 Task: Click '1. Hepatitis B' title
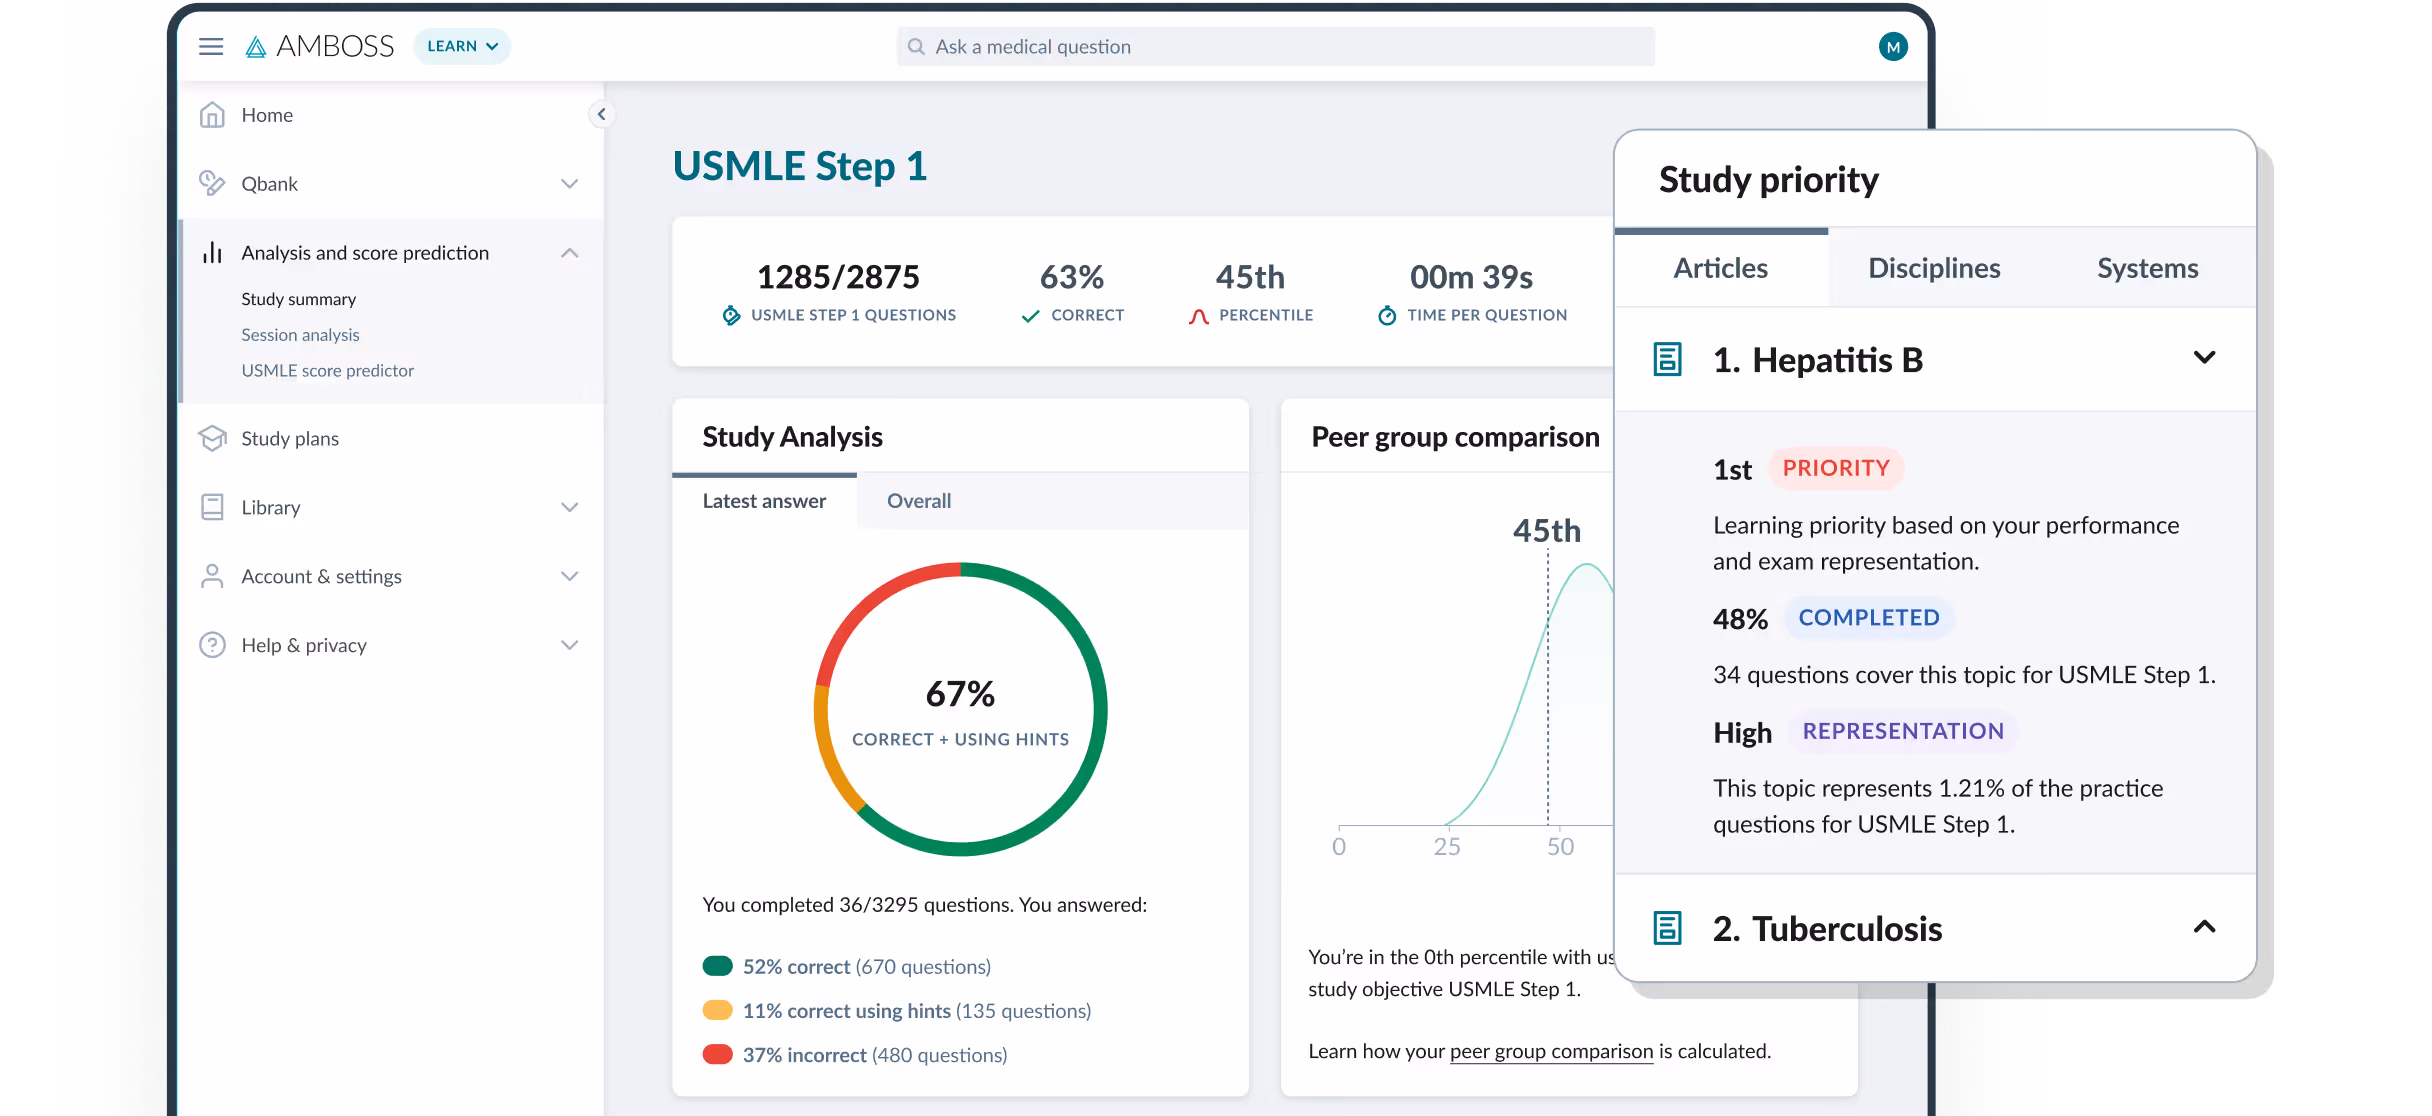point(1818,359)
